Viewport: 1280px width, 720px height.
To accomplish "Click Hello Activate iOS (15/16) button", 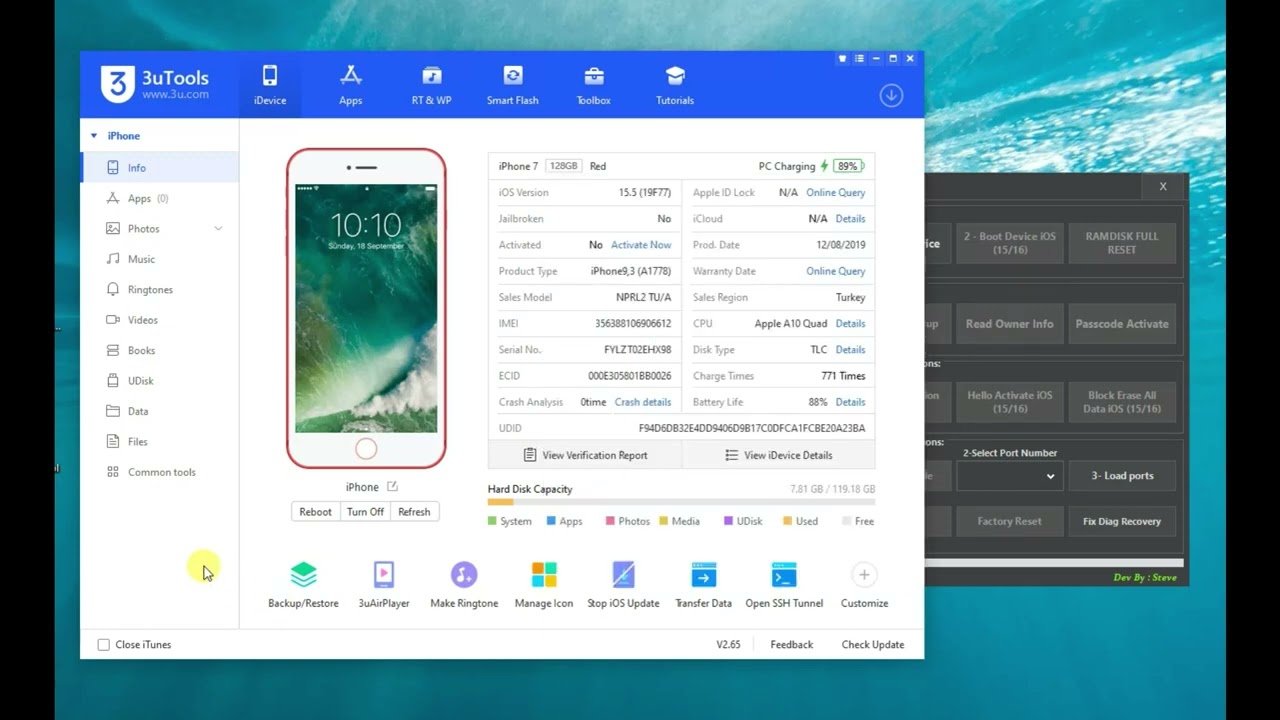I will click(x=1009, y=402).
